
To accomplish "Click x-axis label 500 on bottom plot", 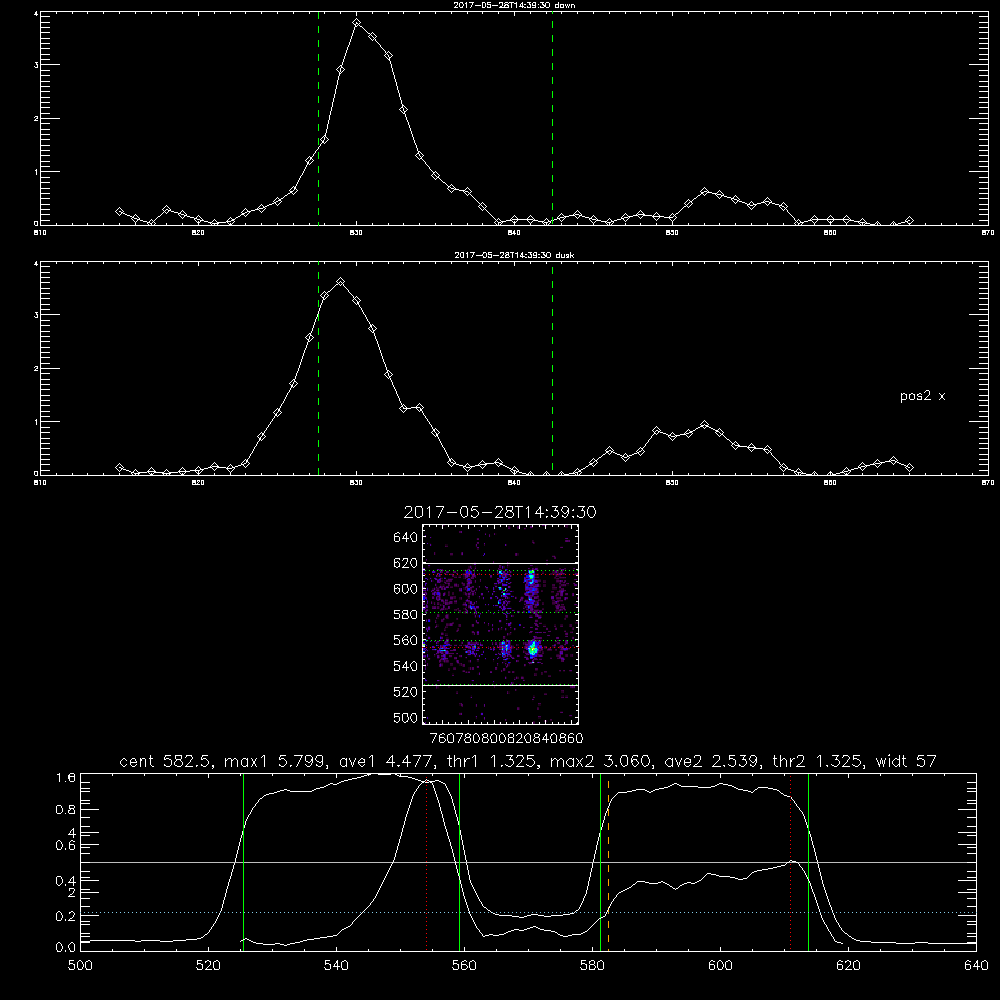I will click(80, 966).
